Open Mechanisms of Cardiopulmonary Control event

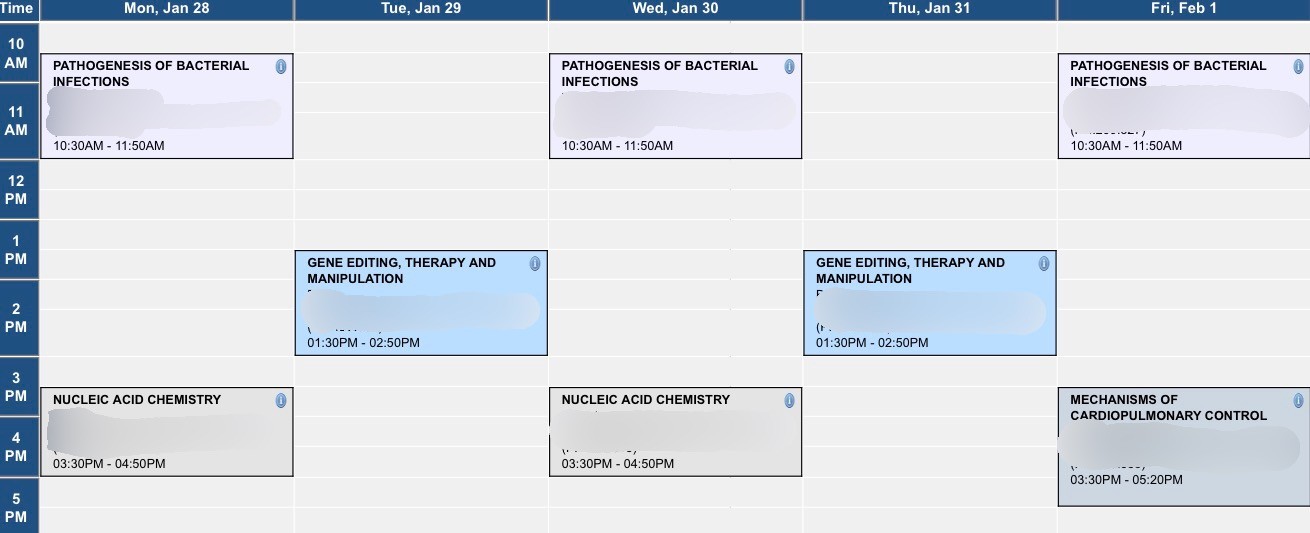(x=1184, y=447)
